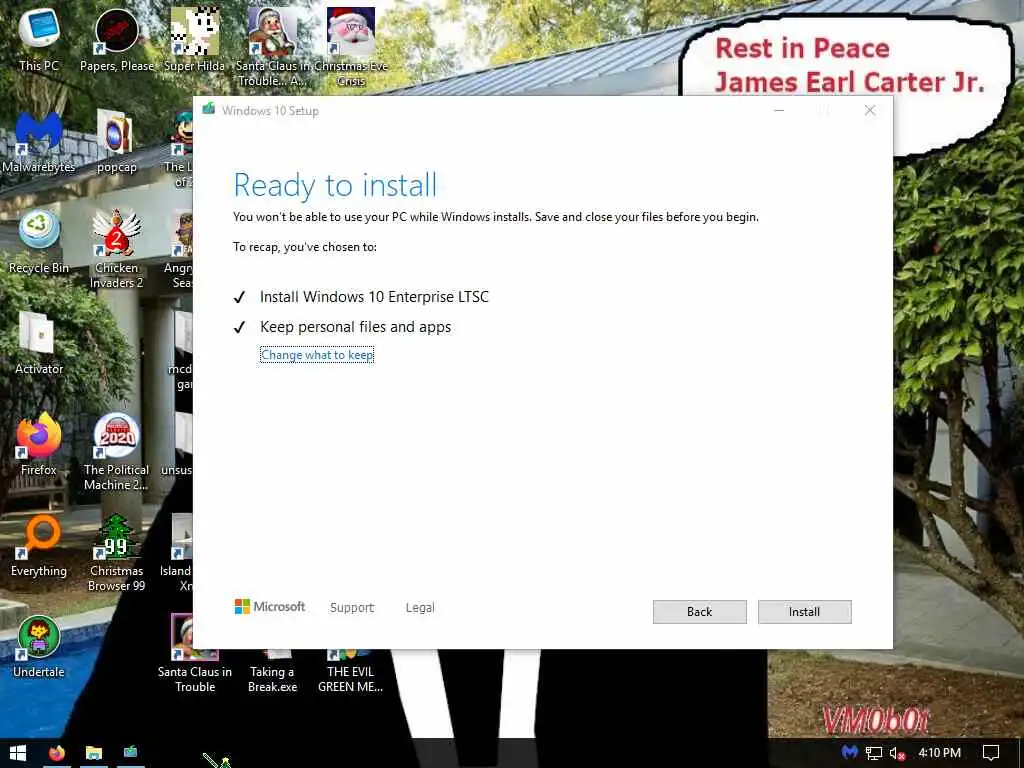
Task: Open THE EVIL GREEN ME... shortcut
Action: (x=351, y=670)
